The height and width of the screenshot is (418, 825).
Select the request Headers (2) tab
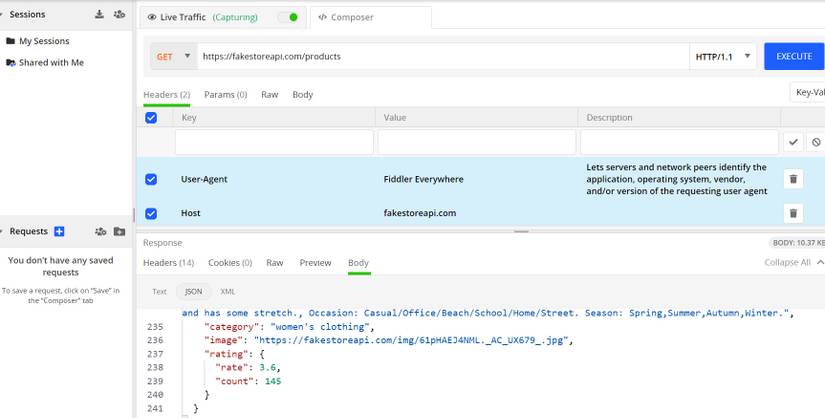166,95
